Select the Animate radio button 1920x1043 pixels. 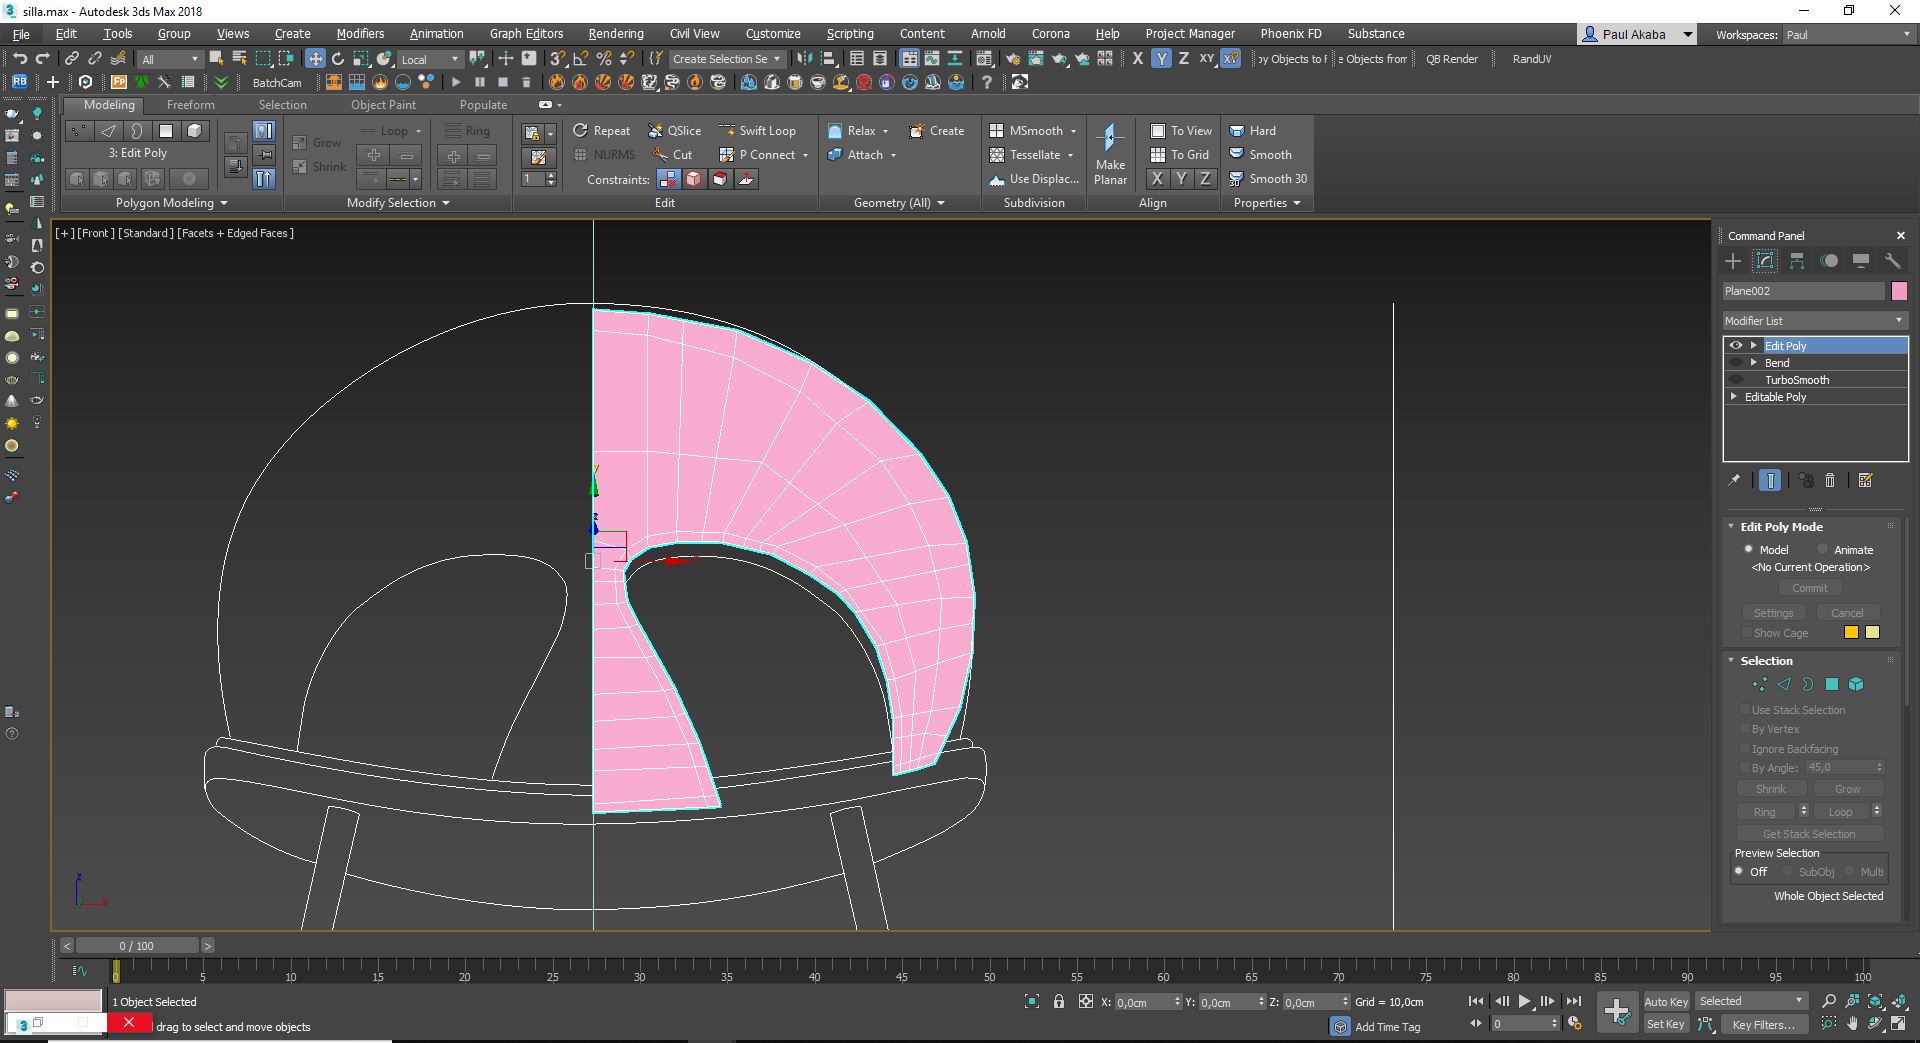1823,550
